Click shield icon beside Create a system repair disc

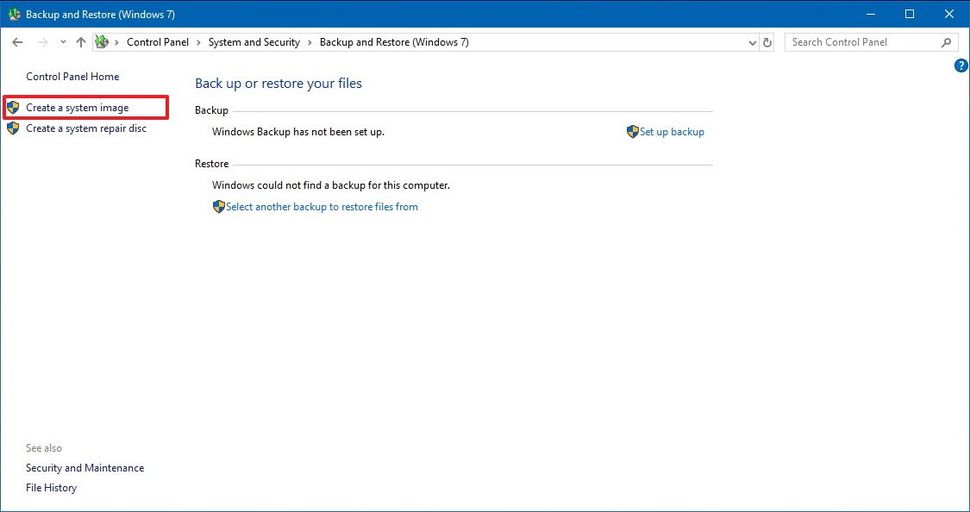13,129
